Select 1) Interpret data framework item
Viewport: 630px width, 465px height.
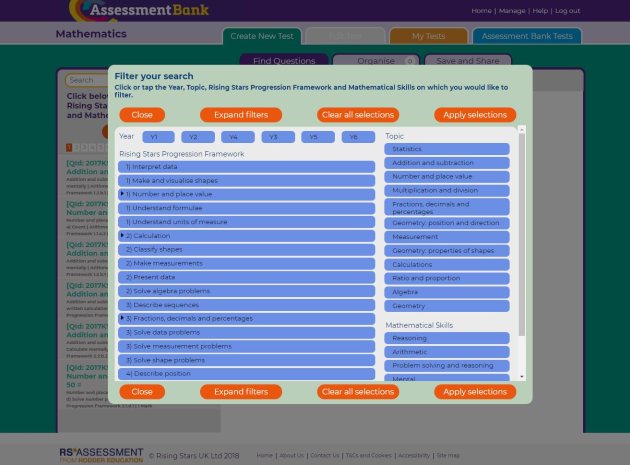(x=246, y=167)
